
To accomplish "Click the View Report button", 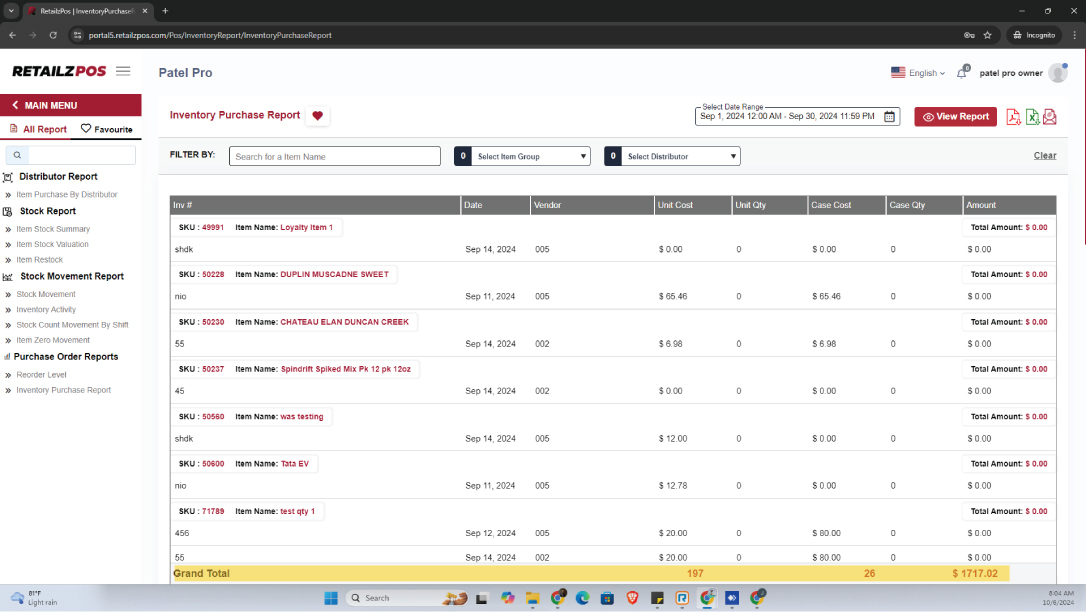I will pos(955,117).
